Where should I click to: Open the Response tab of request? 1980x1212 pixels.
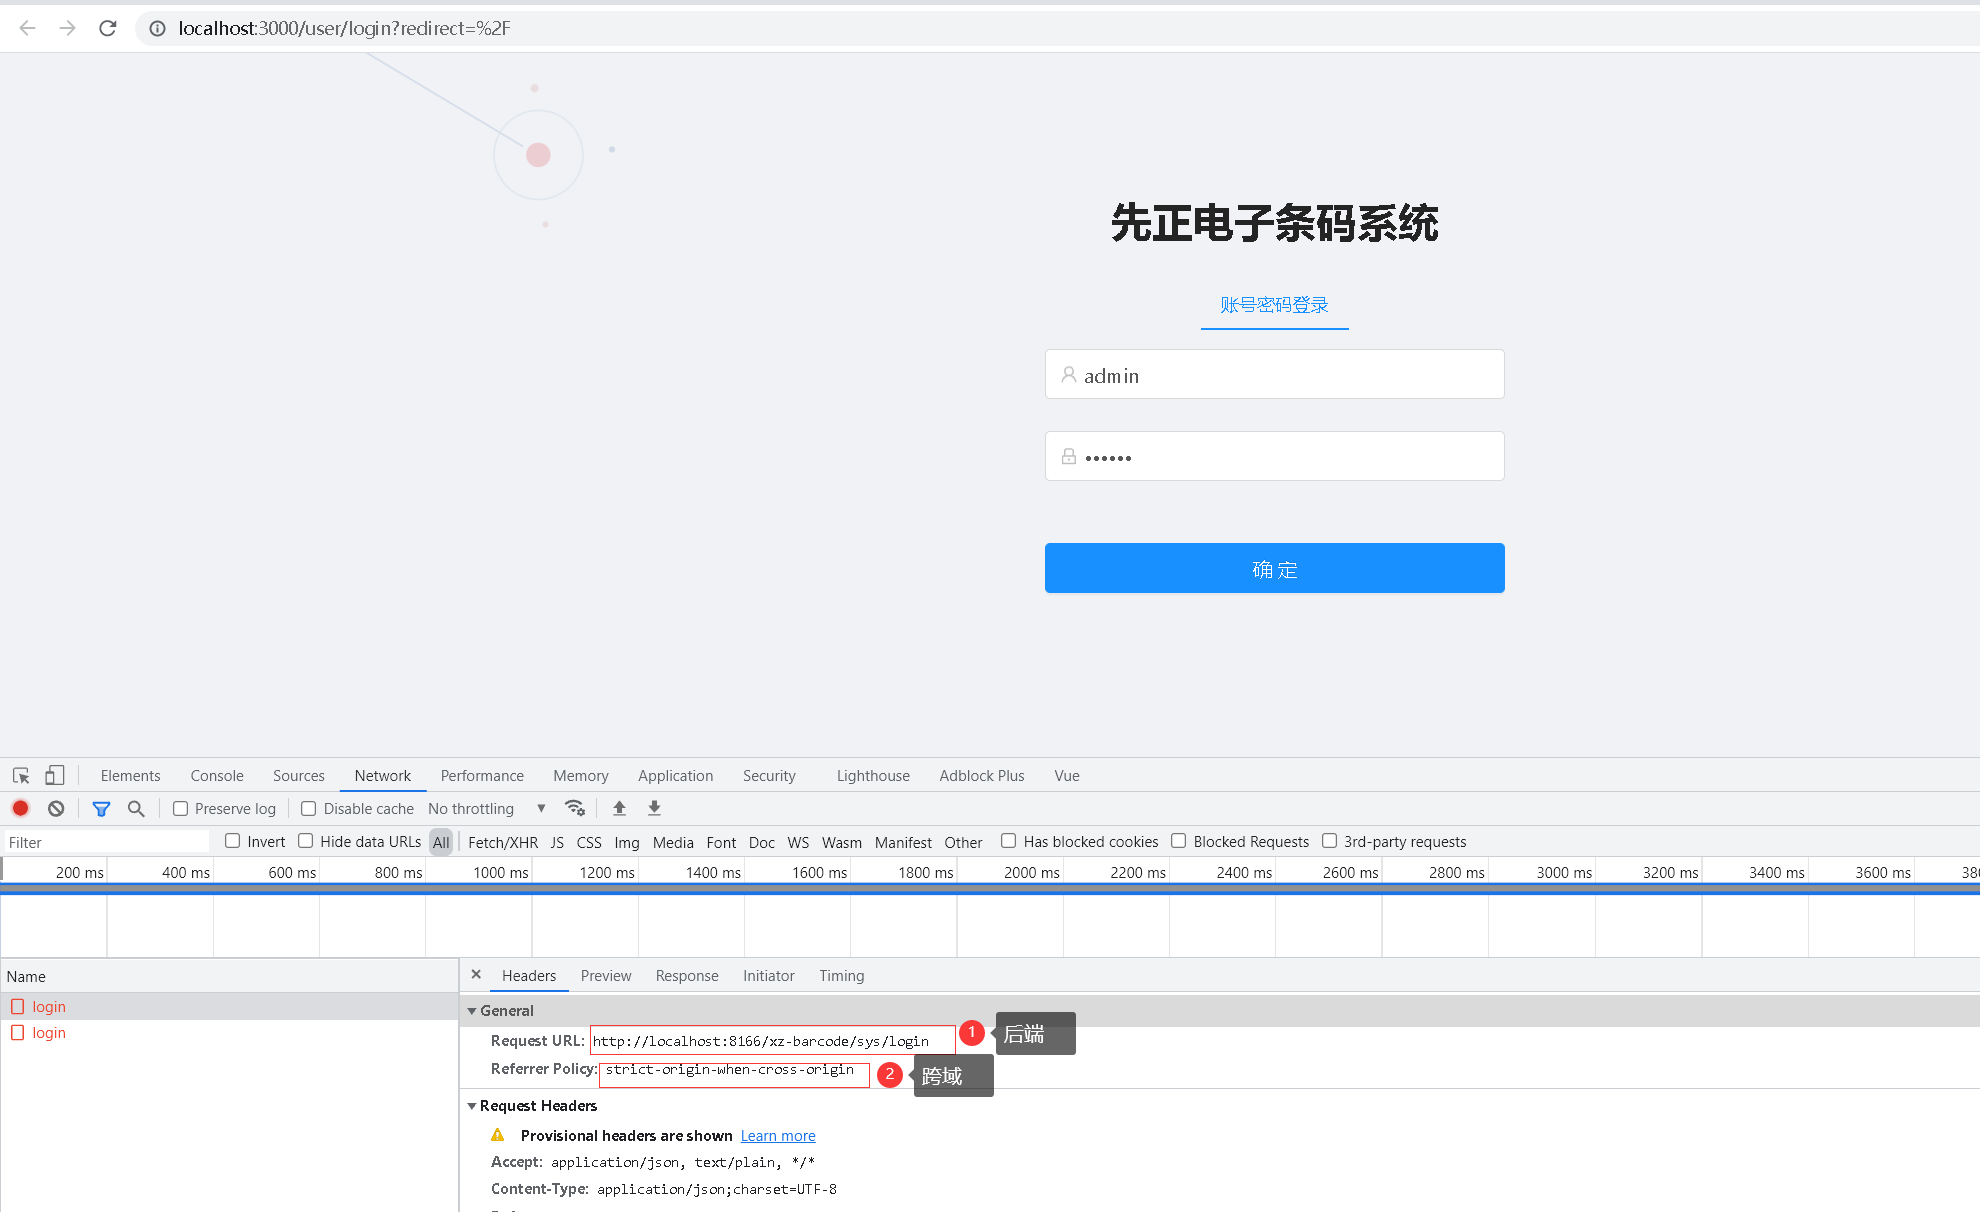[686, 976]
